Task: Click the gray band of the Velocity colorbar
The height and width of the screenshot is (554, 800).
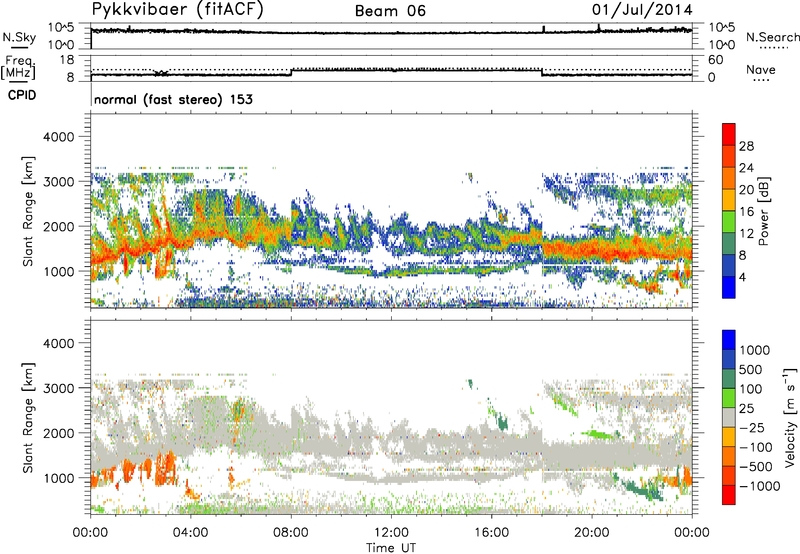Action: pos(729,417)
